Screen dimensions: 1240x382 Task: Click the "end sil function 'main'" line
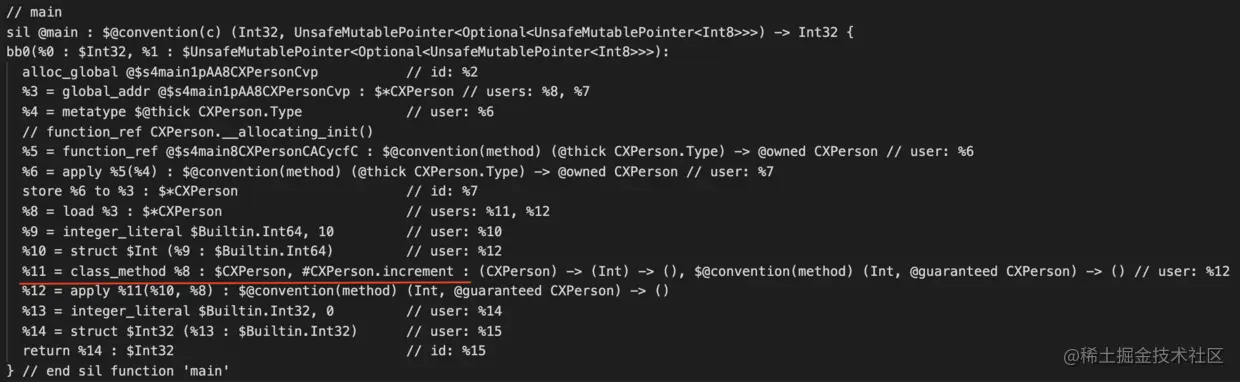pyautogui.click(x=118, y=371)
